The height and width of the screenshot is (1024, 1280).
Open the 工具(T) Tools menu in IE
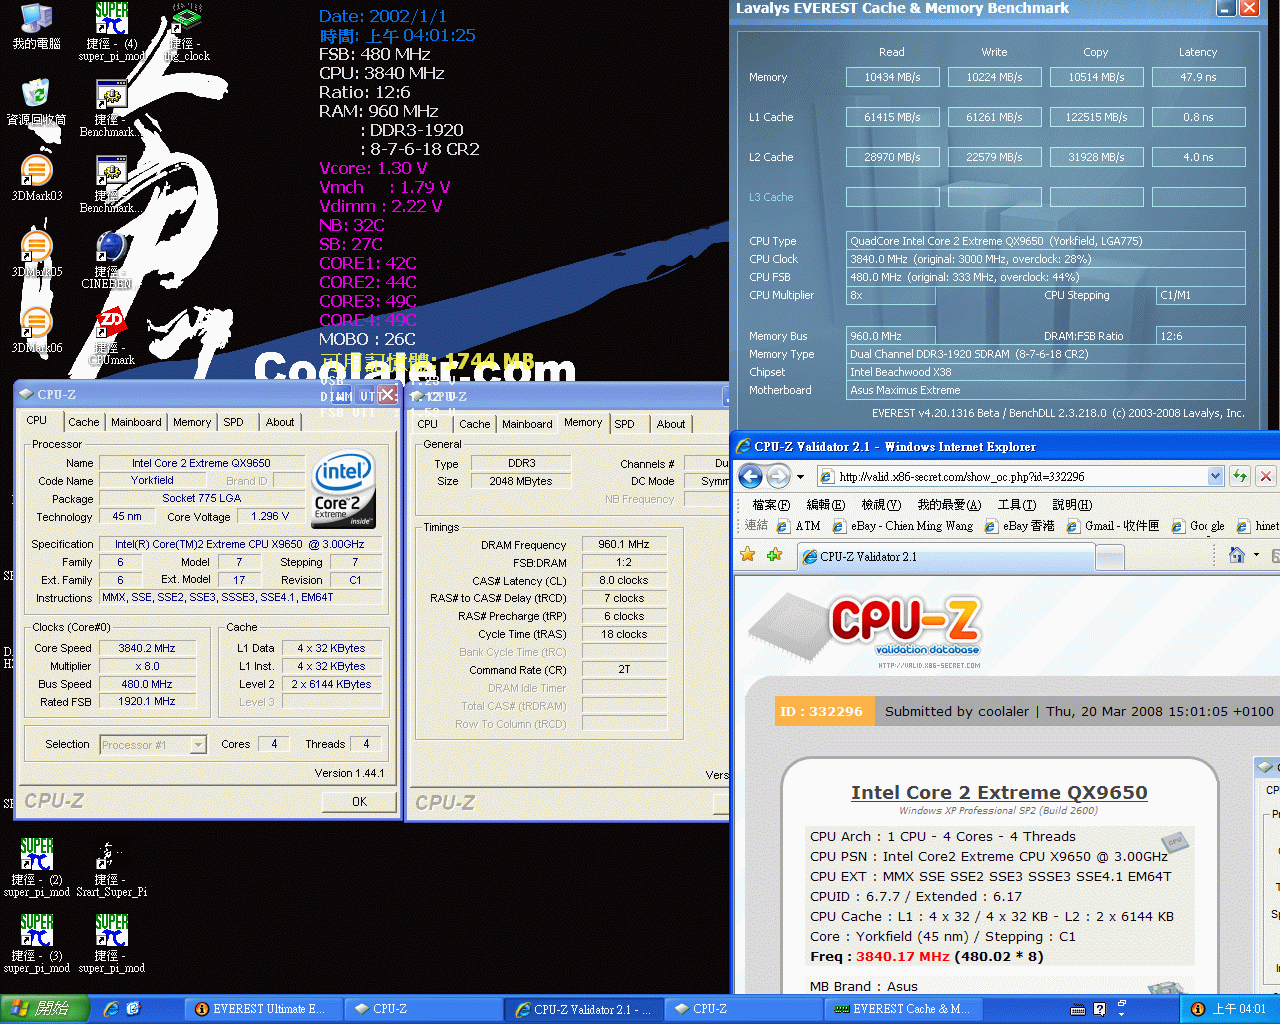coord(1016,505)
